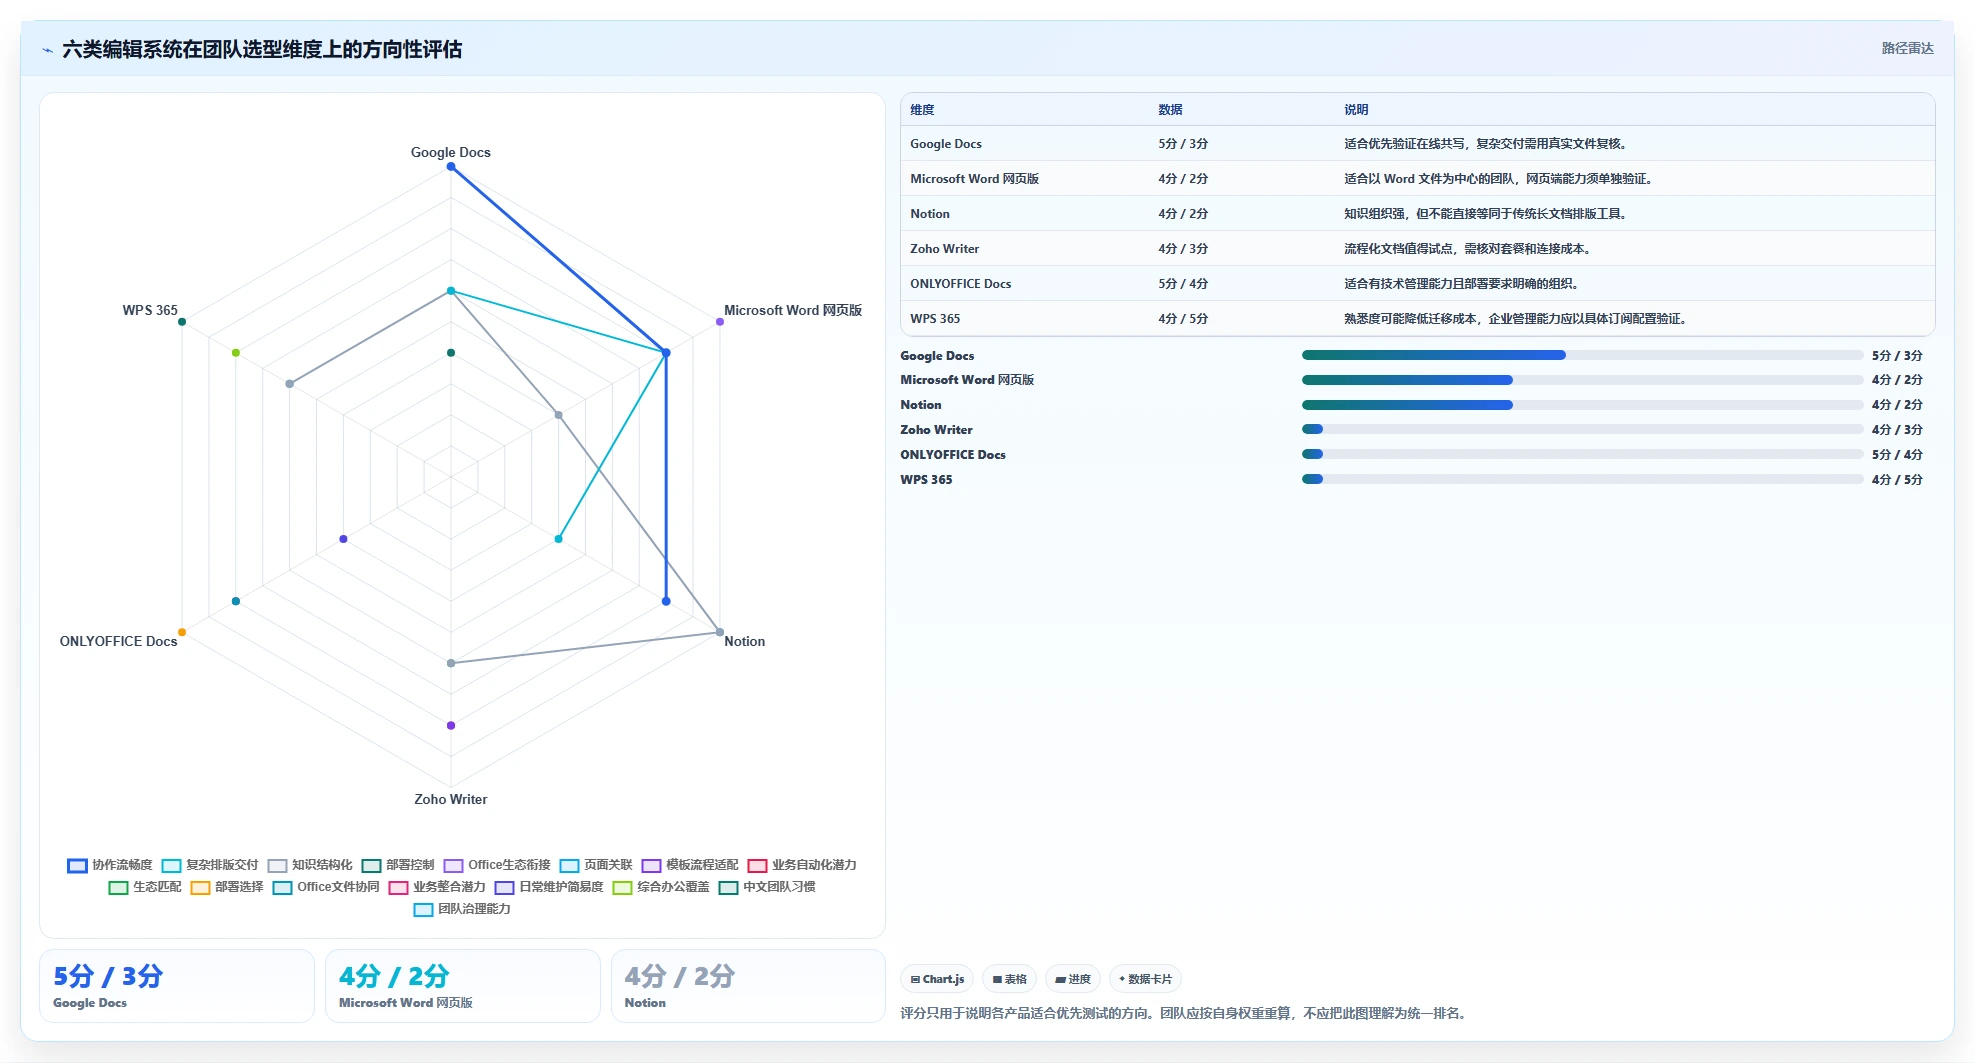Toggle the 业务自动化潜力 legend series
This screenshot has height=1063, width=1975.
pos(802,865)
